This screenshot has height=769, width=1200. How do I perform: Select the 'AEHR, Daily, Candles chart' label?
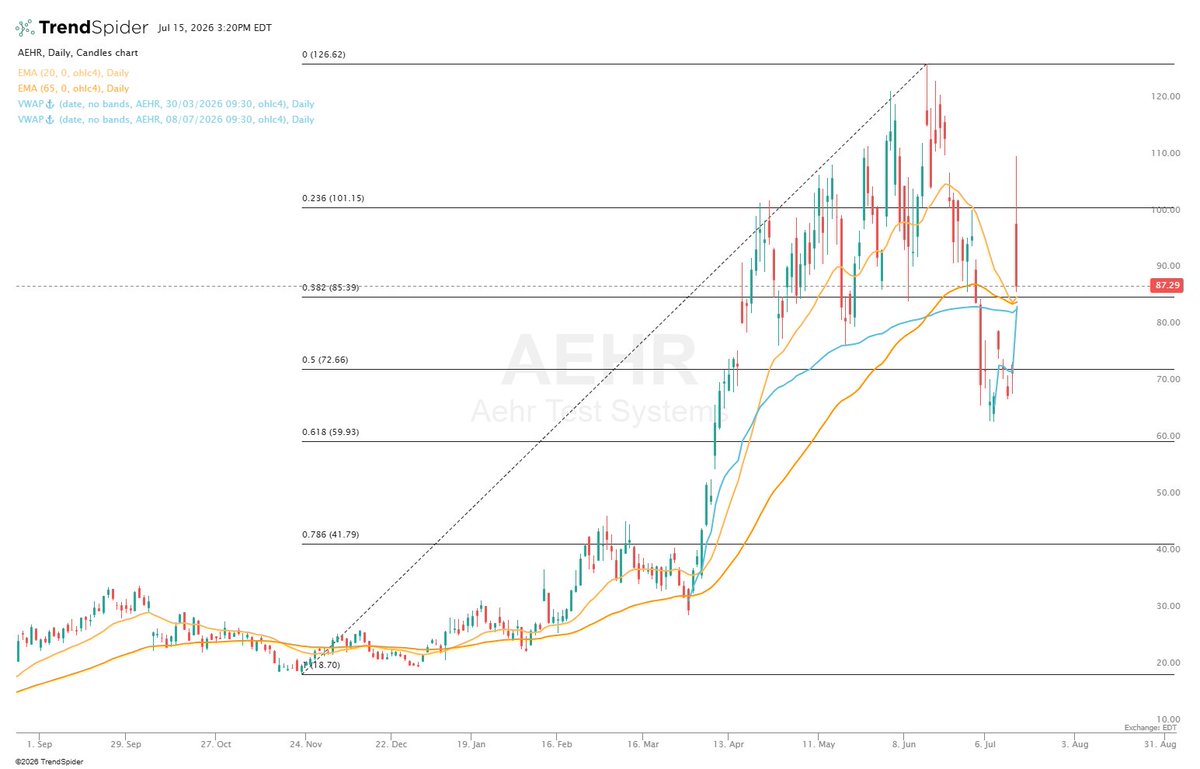click(78, 52)
